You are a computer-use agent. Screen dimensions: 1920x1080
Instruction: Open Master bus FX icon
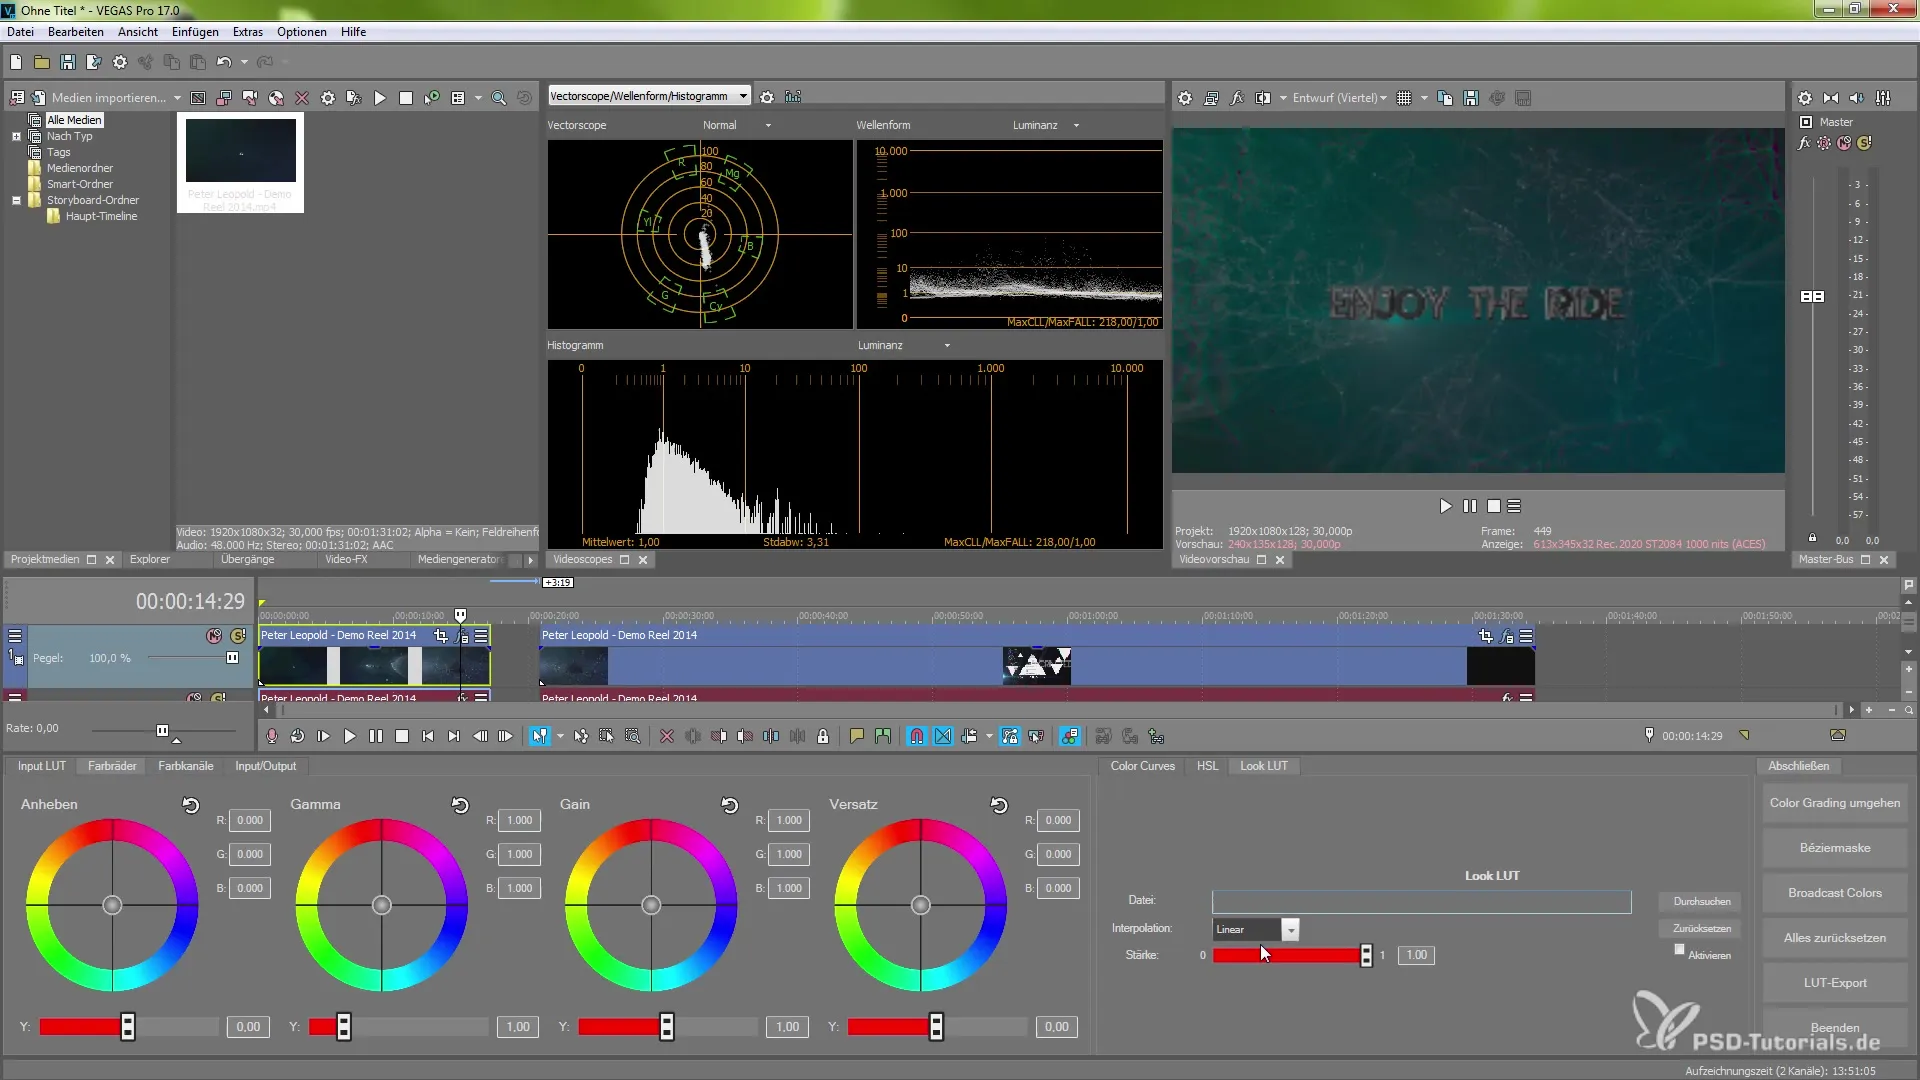[x=1804, y=143]
